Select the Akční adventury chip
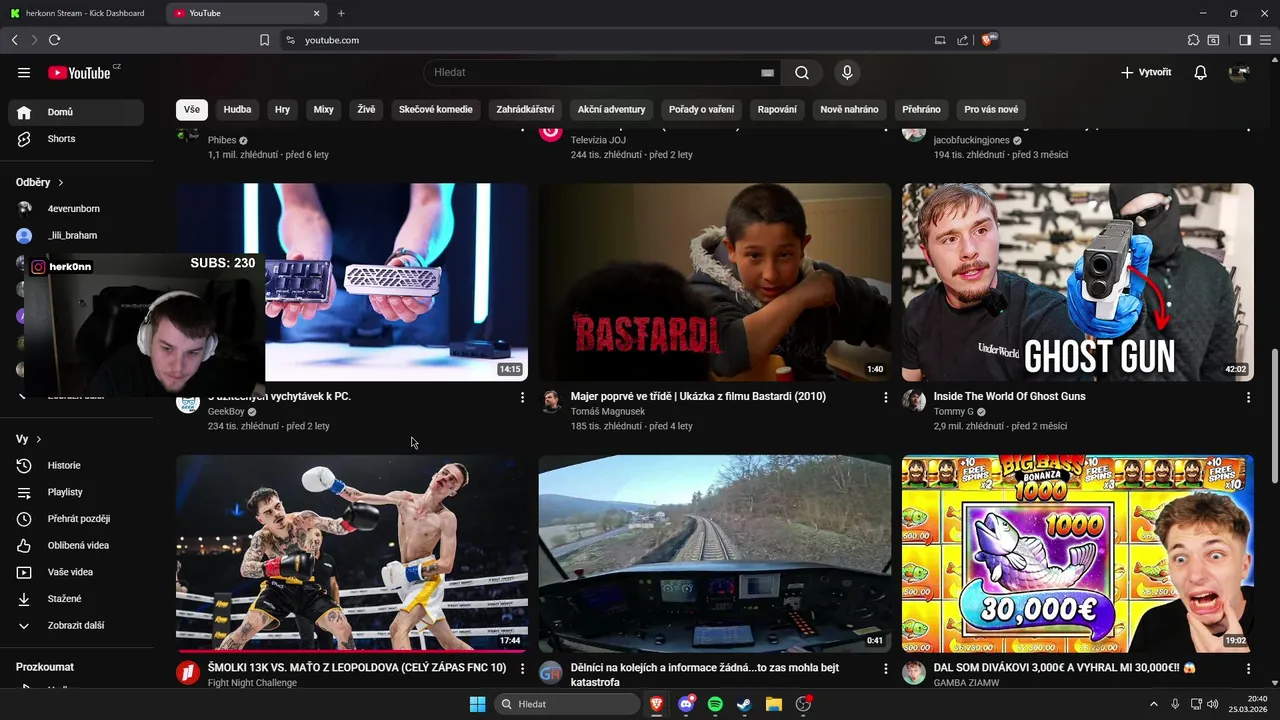 [611, 109]
